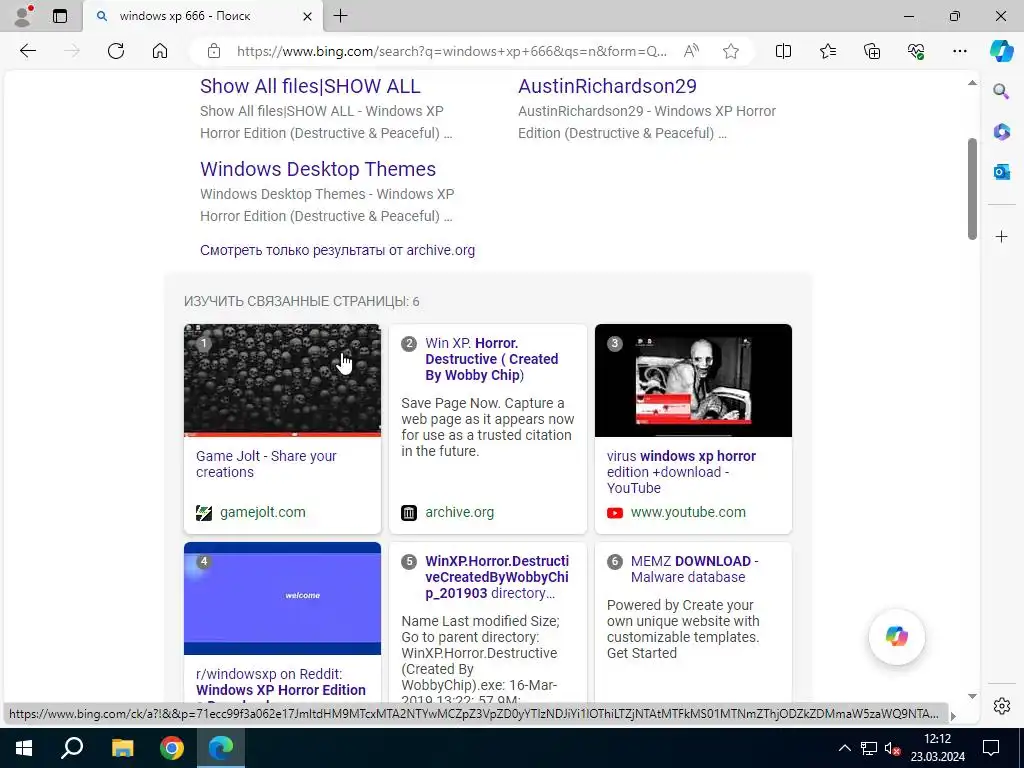
Task: Add page to favorites star icon
Action: pyautogui.click(x=731, y=51)
